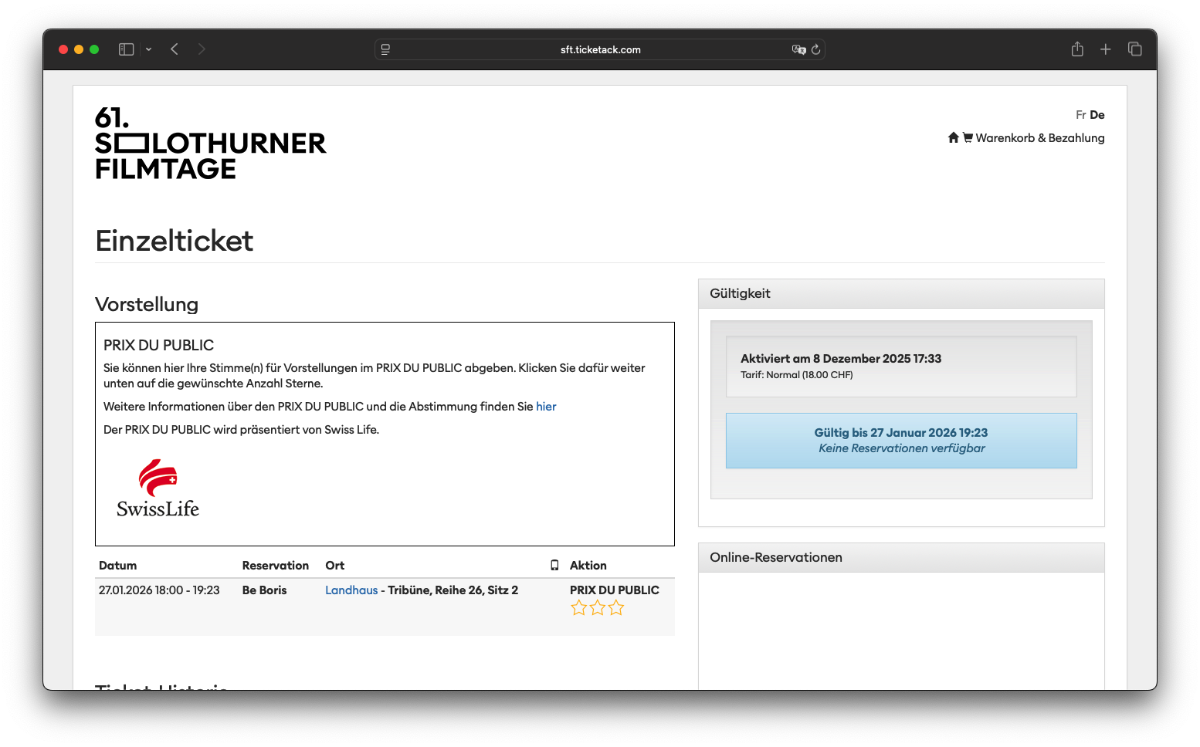Image resolution: width=1200 pixels, height=747 pixels.
Task: Select the De language option
Action: coord(1097,115)
